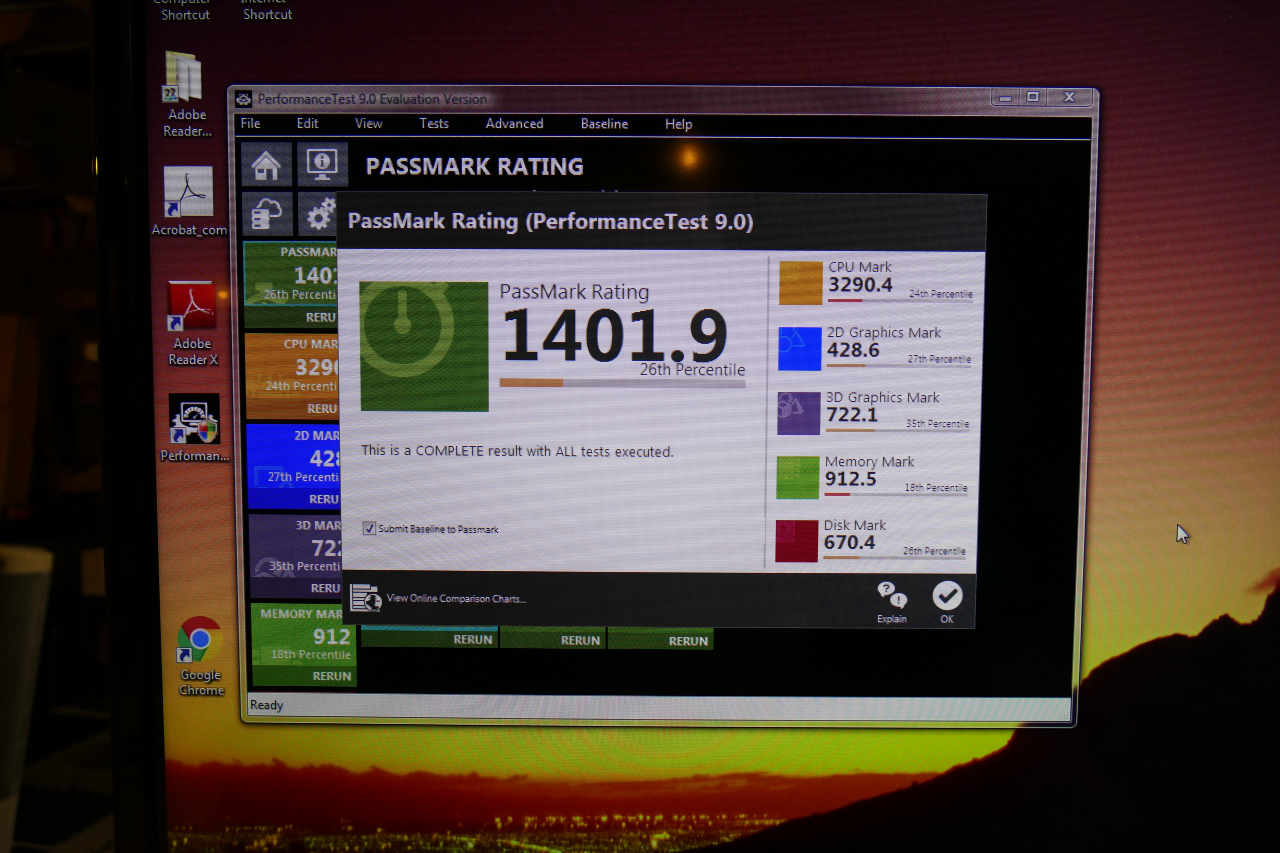Open the Edit menu

tap(307, 124)
